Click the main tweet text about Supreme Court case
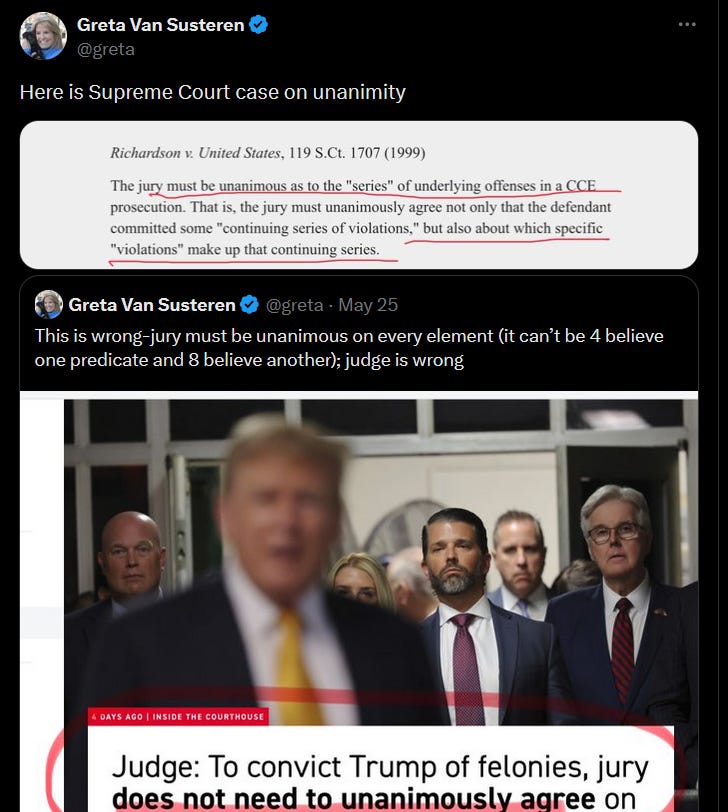728x812 pixels. click(212, 92)
